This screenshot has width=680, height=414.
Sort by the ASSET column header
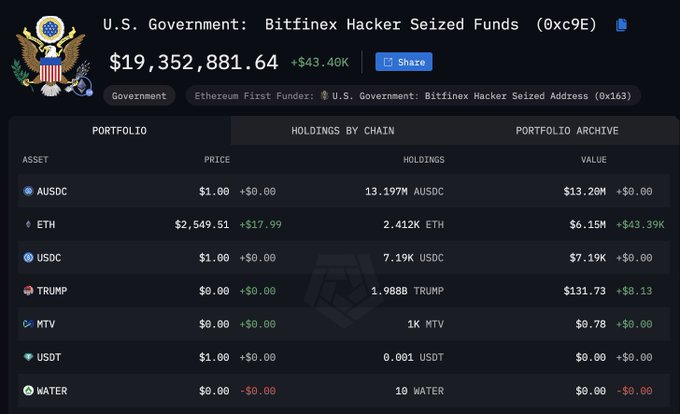click(35, 160)
